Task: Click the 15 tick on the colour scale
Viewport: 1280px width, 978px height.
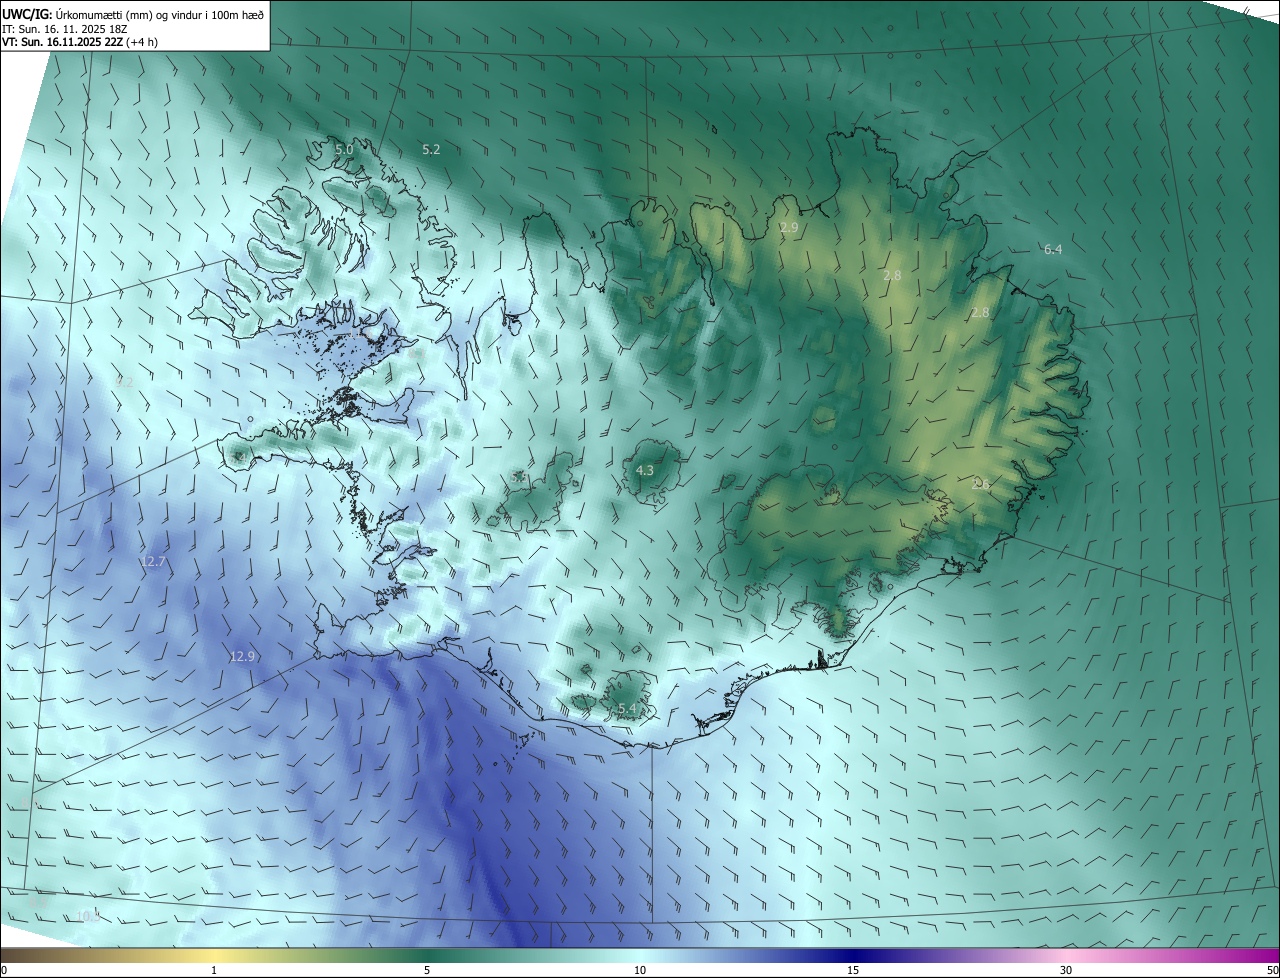Action: pyautogui.click(x=853, y=970)
